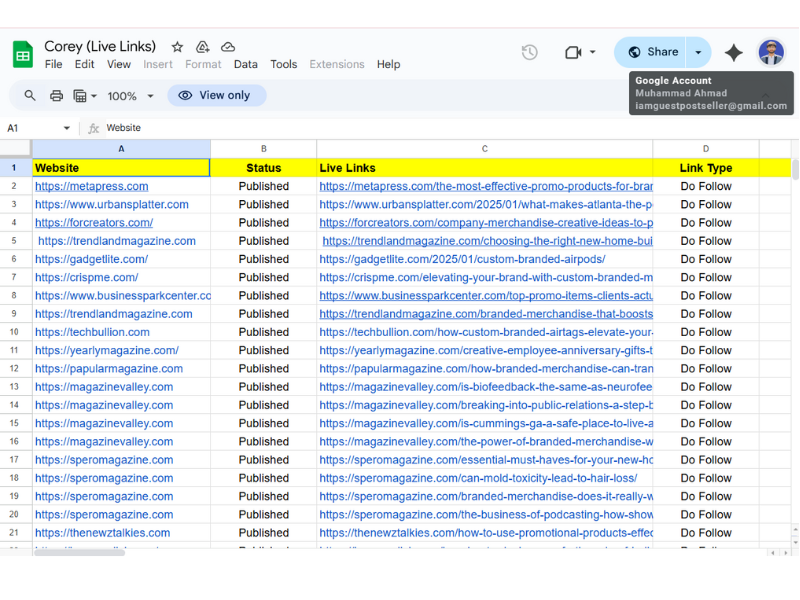
Task: Open the Extensions menu
Action: 337,64
